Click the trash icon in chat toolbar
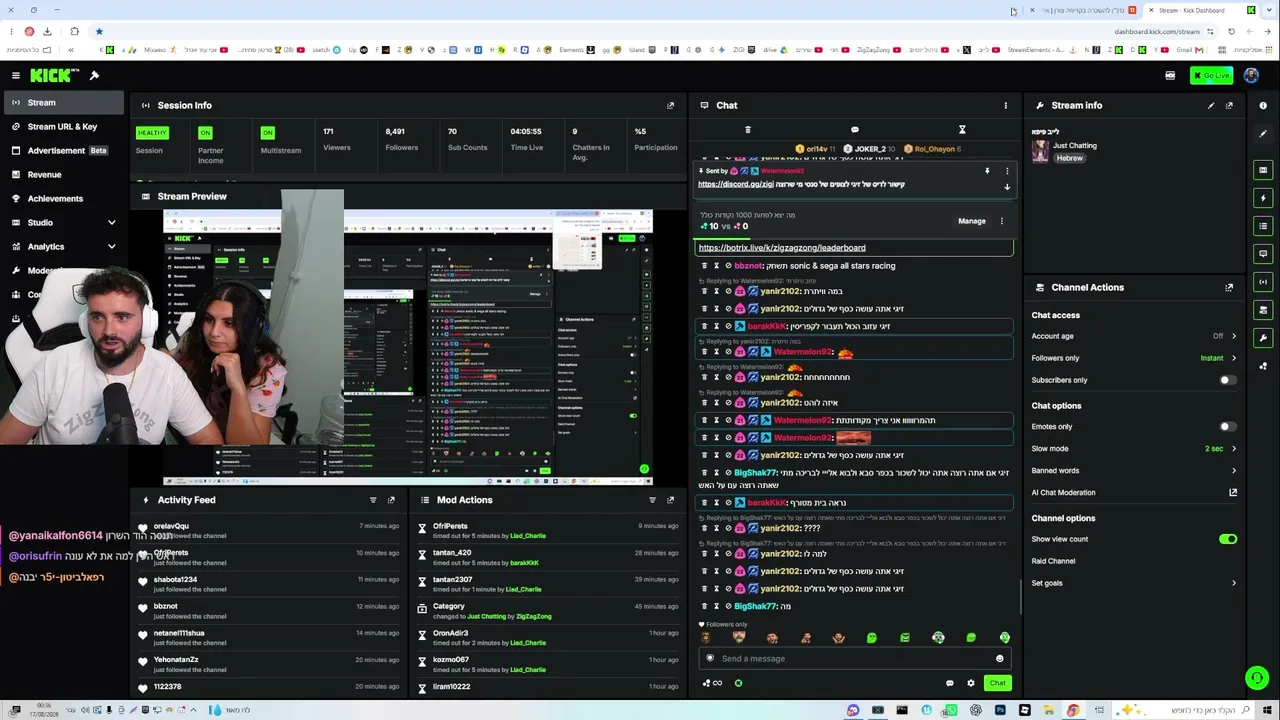 (747, 130)
